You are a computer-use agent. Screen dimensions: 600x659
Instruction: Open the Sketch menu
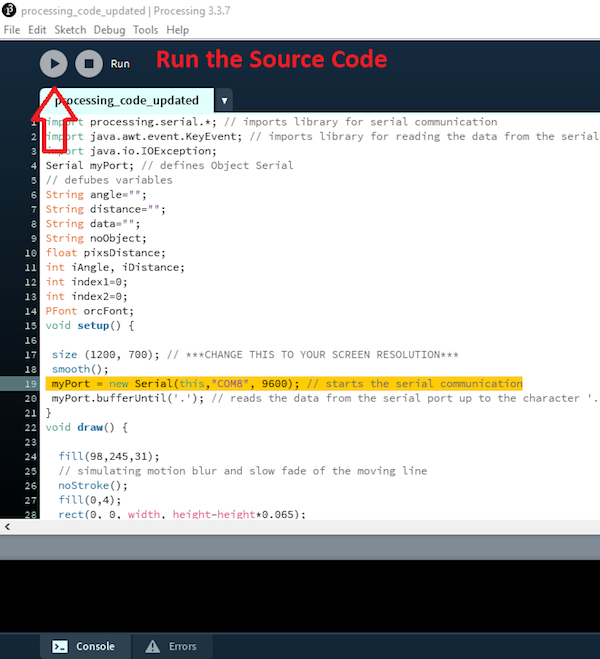pos(70,30)
